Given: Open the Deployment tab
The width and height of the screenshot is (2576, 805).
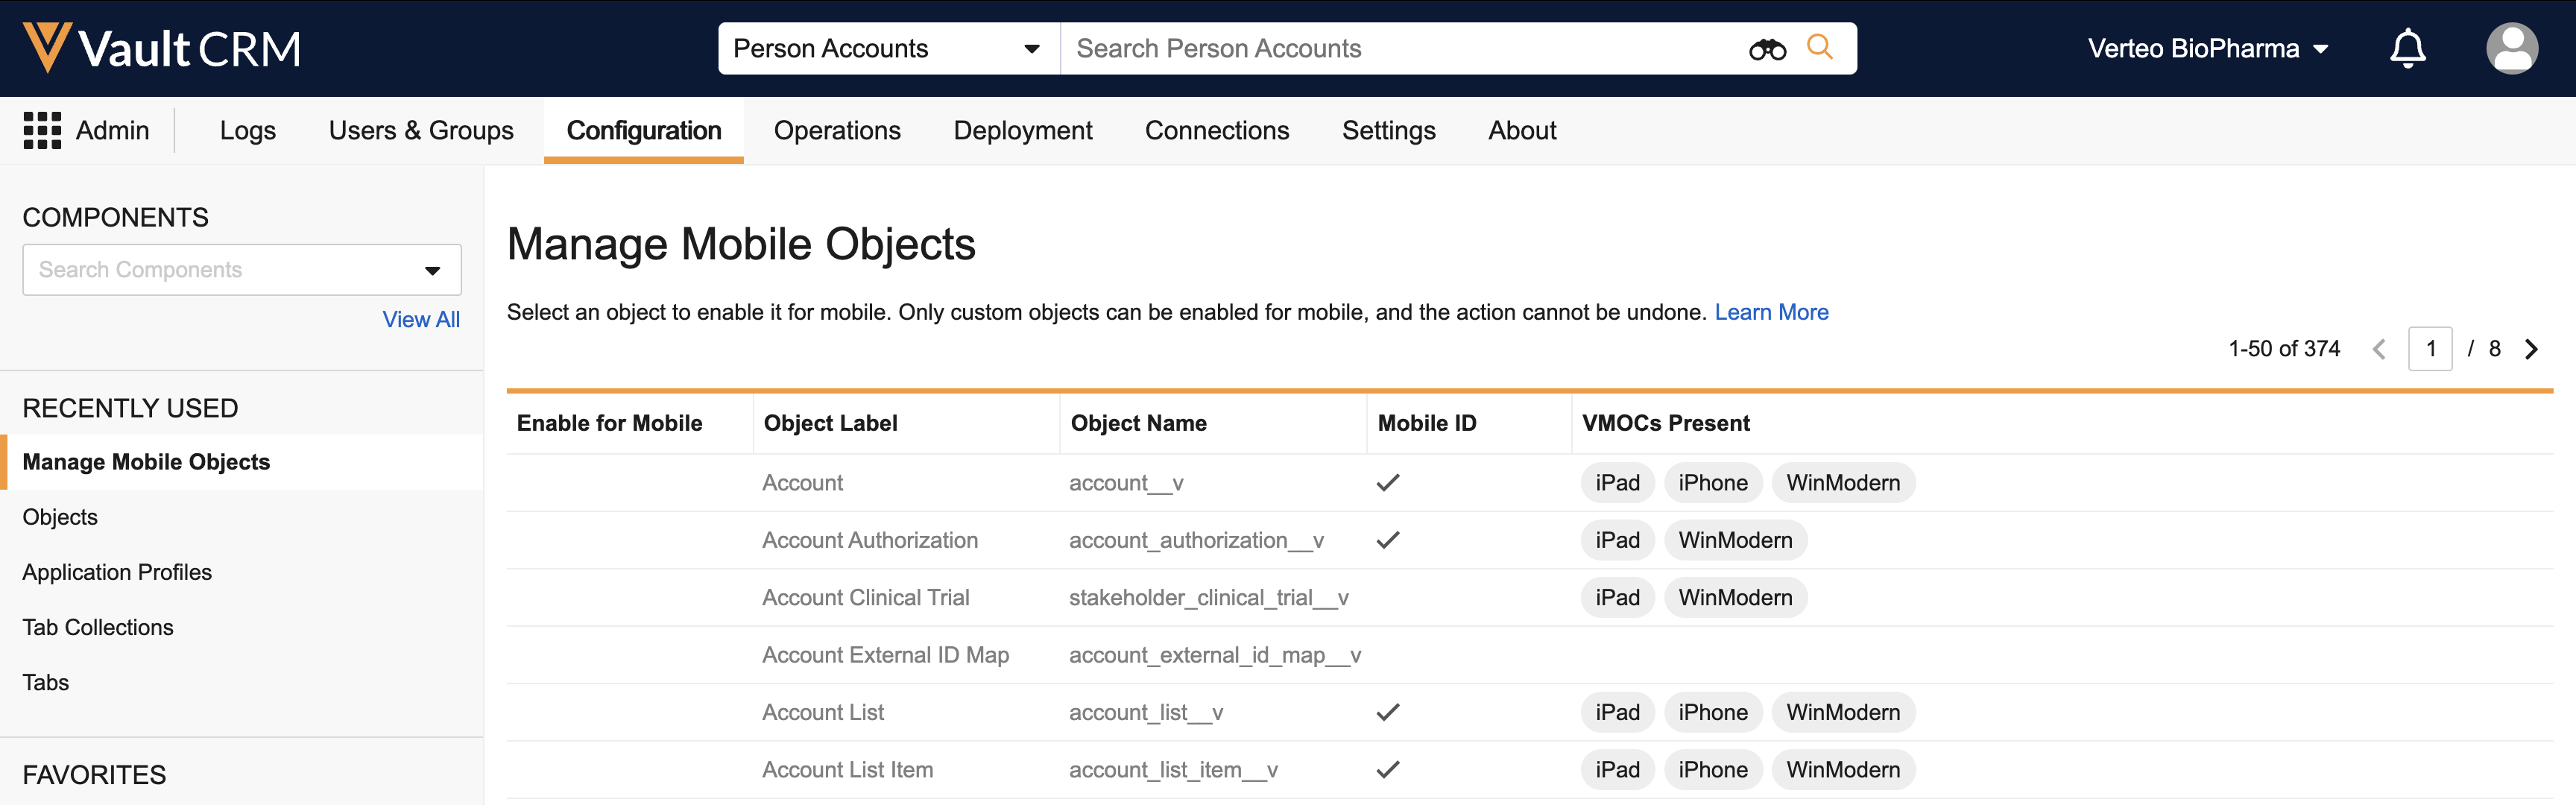Looking at the screenshot, I should coord(1022,130).
